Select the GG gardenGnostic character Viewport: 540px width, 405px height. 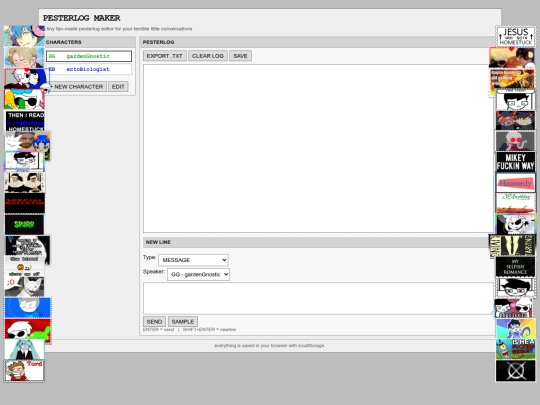point(89,56)
